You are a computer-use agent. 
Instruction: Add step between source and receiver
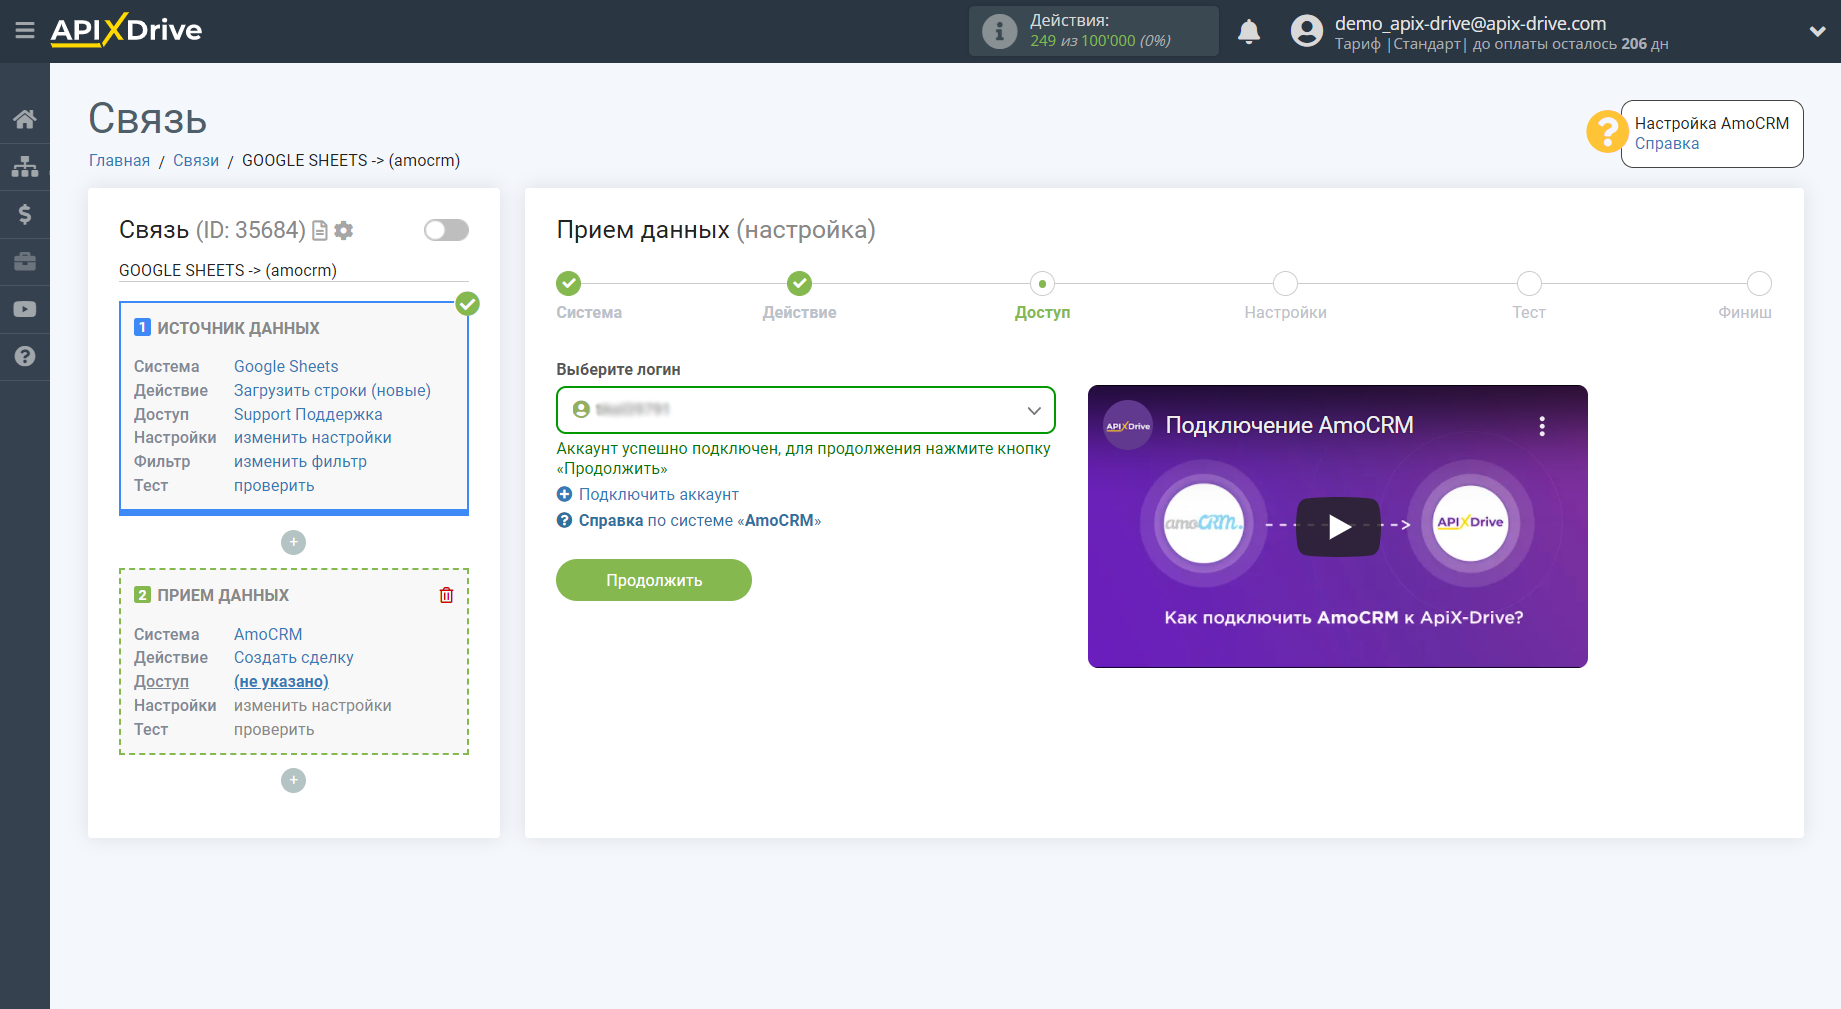[x=293, y=542]
